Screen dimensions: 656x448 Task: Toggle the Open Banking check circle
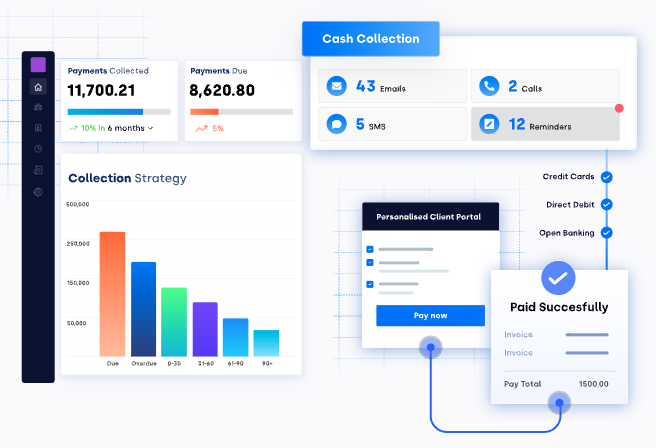606,233
